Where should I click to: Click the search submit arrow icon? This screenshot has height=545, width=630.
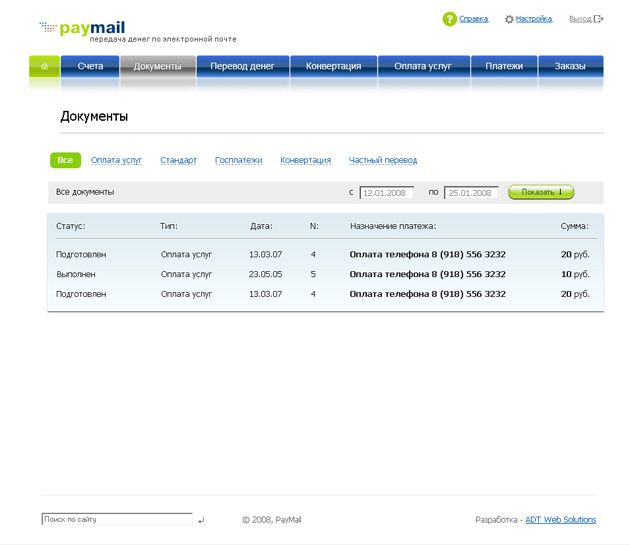[201, 520]
